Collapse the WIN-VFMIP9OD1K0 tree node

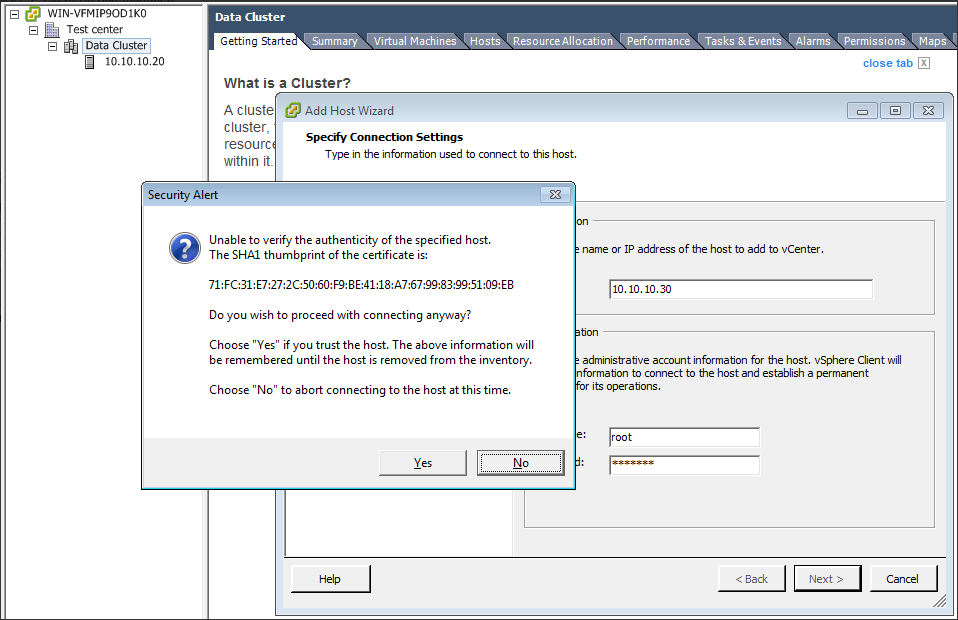pyautogui.click(x=15, y=13)
